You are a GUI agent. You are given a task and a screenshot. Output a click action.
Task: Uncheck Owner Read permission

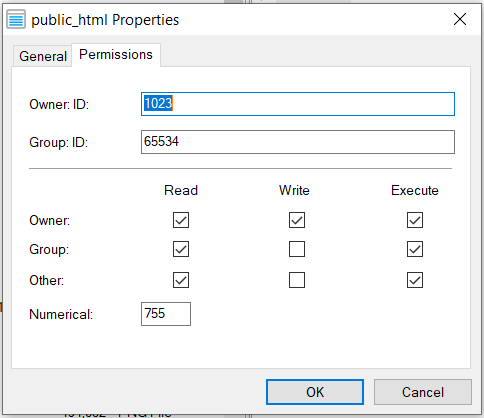[181, 220]
